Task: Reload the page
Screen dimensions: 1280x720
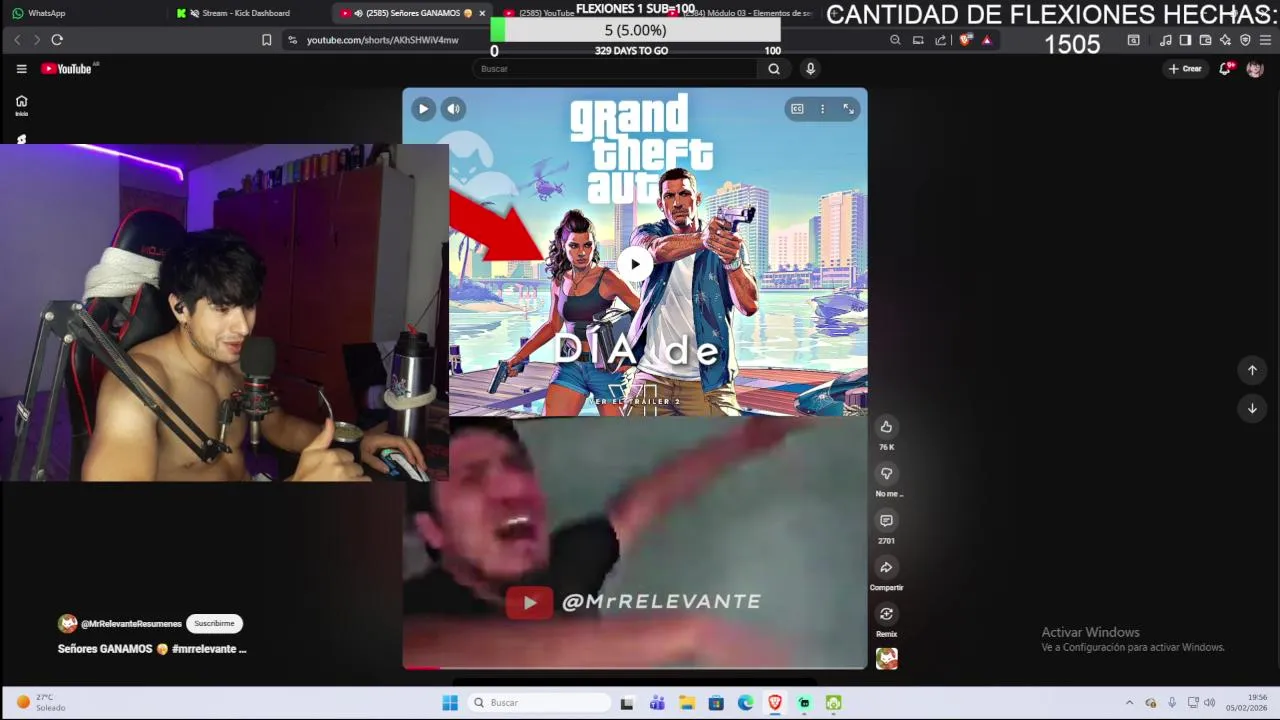Action: [57, 40]
